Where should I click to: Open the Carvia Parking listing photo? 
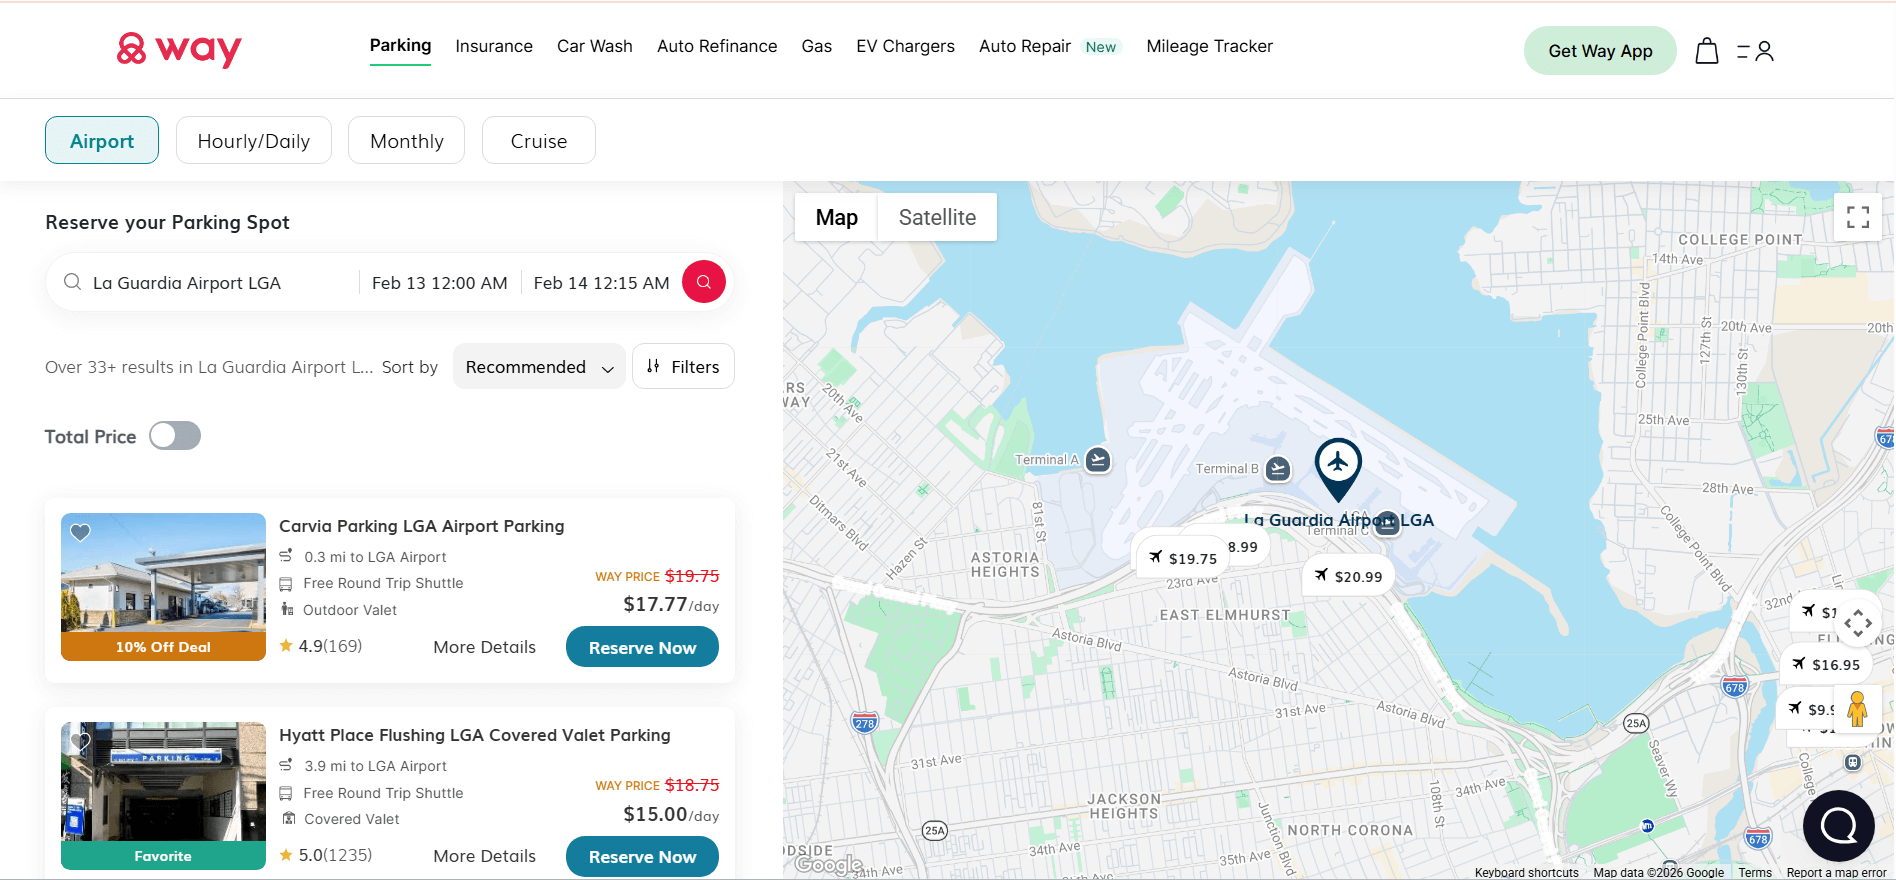pyautogui.click(x=163, y=586)
